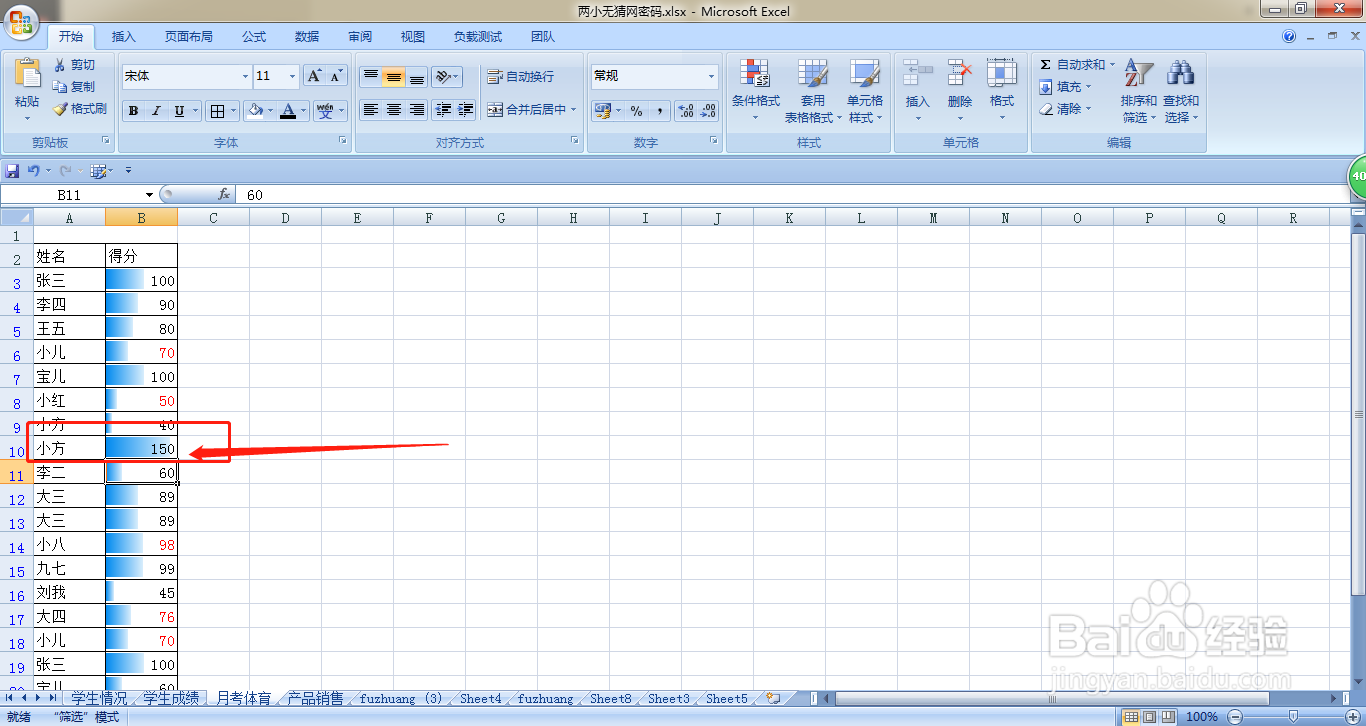Toggle bold formatting

click(133, 111)
